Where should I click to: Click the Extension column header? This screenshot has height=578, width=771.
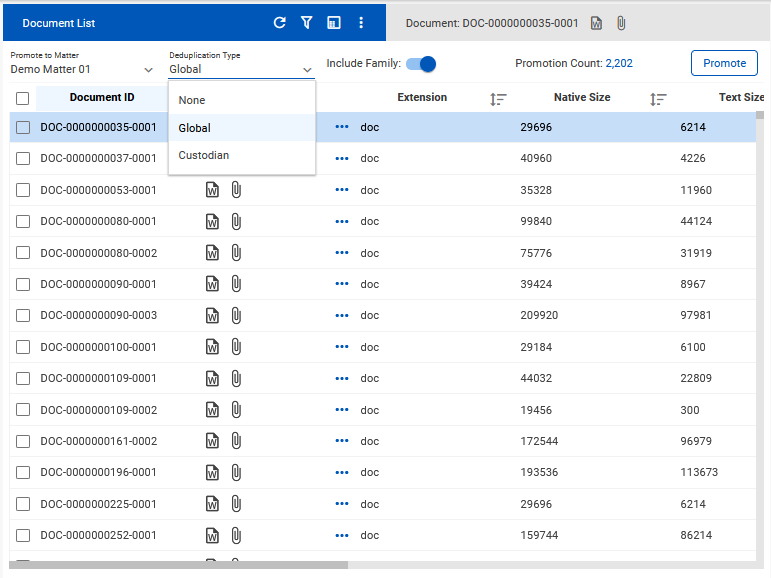tap(422, 97)
